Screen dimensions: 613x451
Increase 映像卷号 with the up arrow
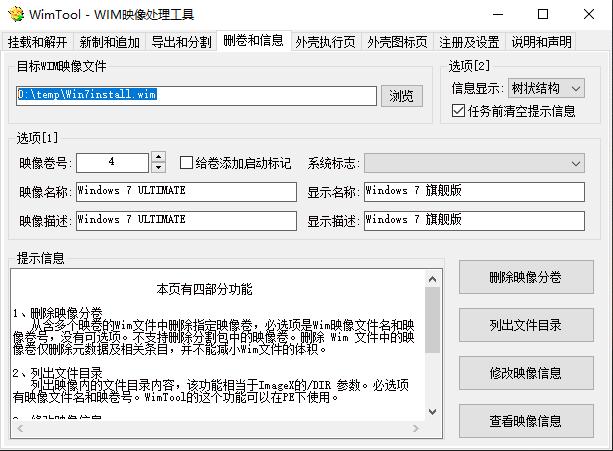158,157
